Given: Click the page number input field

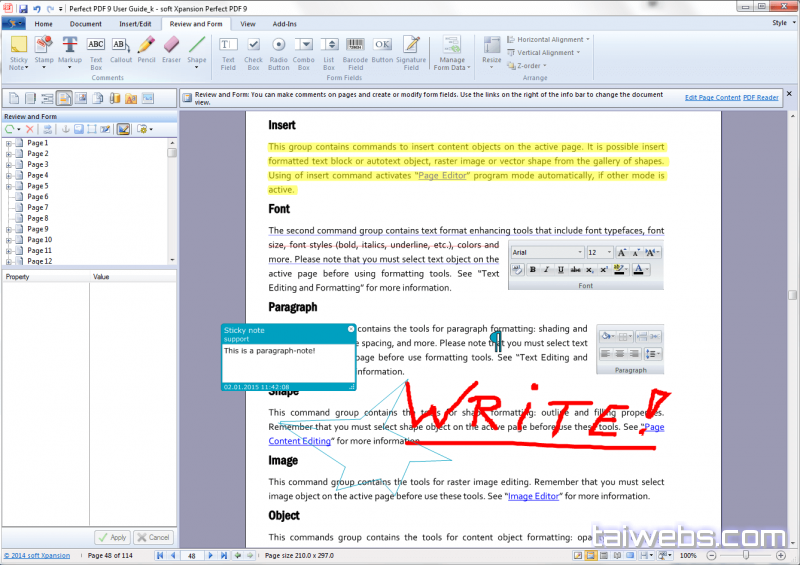Looking at the screenshot, I should (x=192, y=555).
